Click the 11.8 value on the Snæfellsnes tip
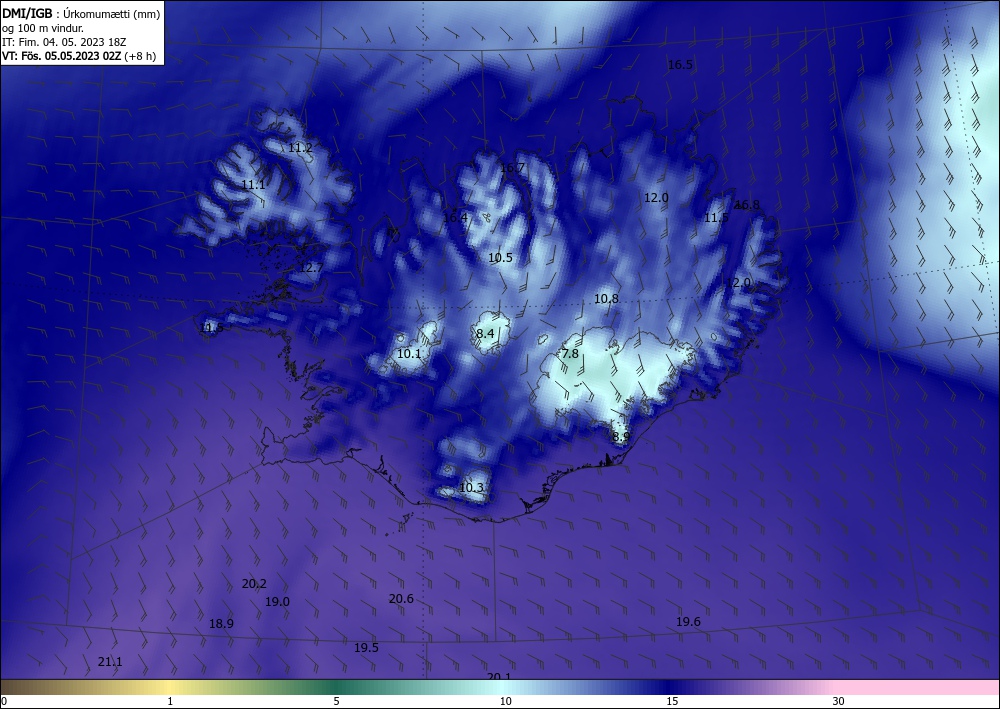 212,328
